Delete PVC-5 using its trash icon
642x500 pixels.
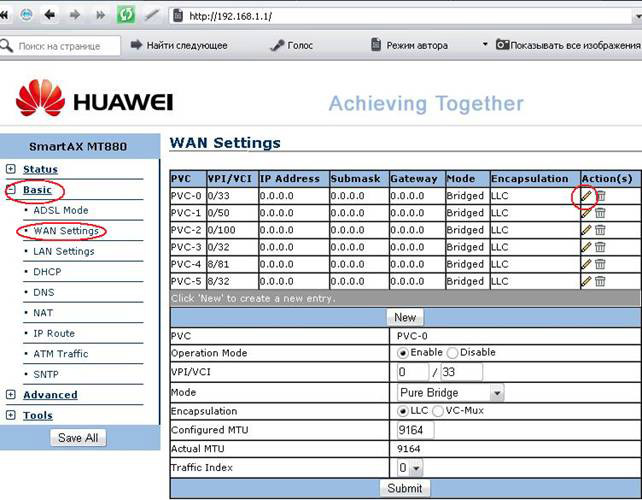[x=600, y=281]
